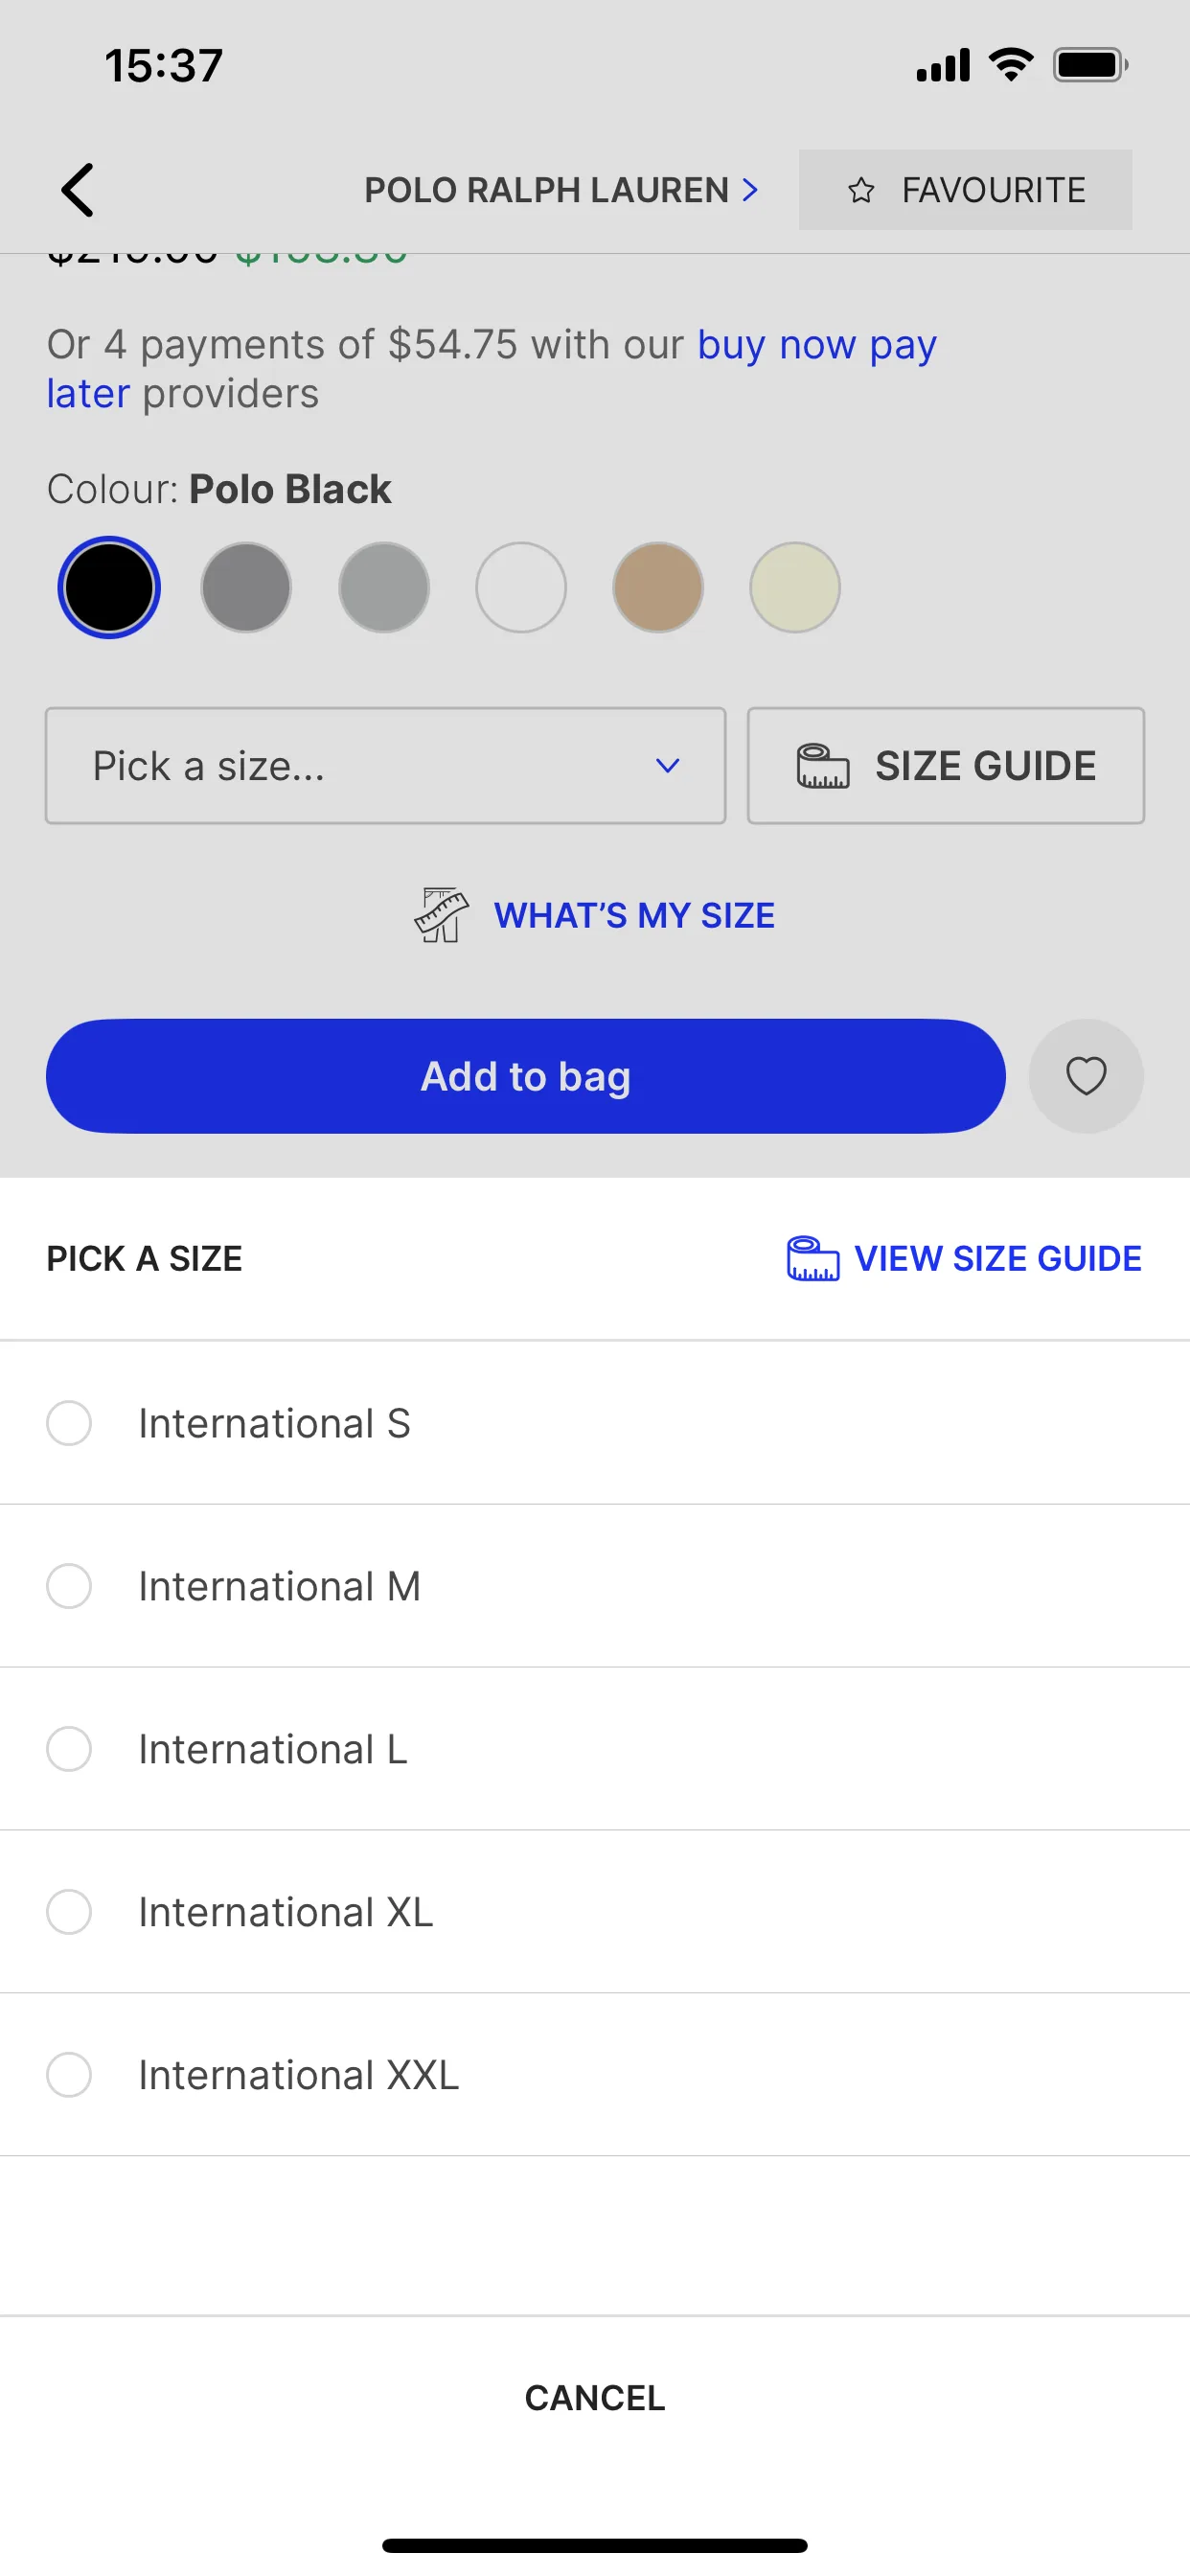Tap the star Favourite icon

tap(861, 190)
